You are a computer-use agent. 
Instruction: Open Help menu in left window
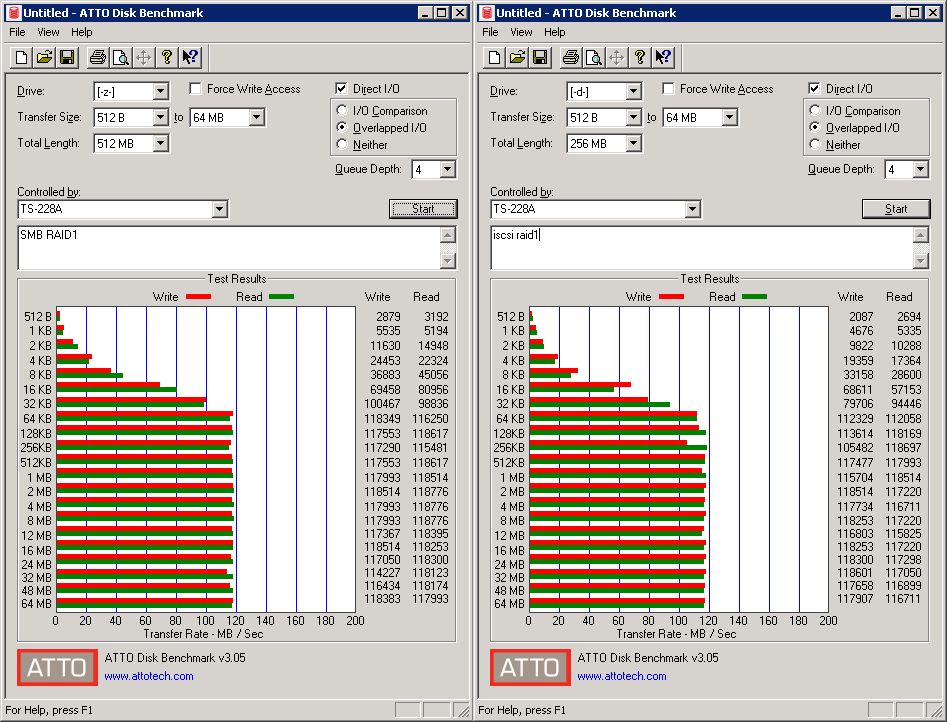tap(82, 32)
